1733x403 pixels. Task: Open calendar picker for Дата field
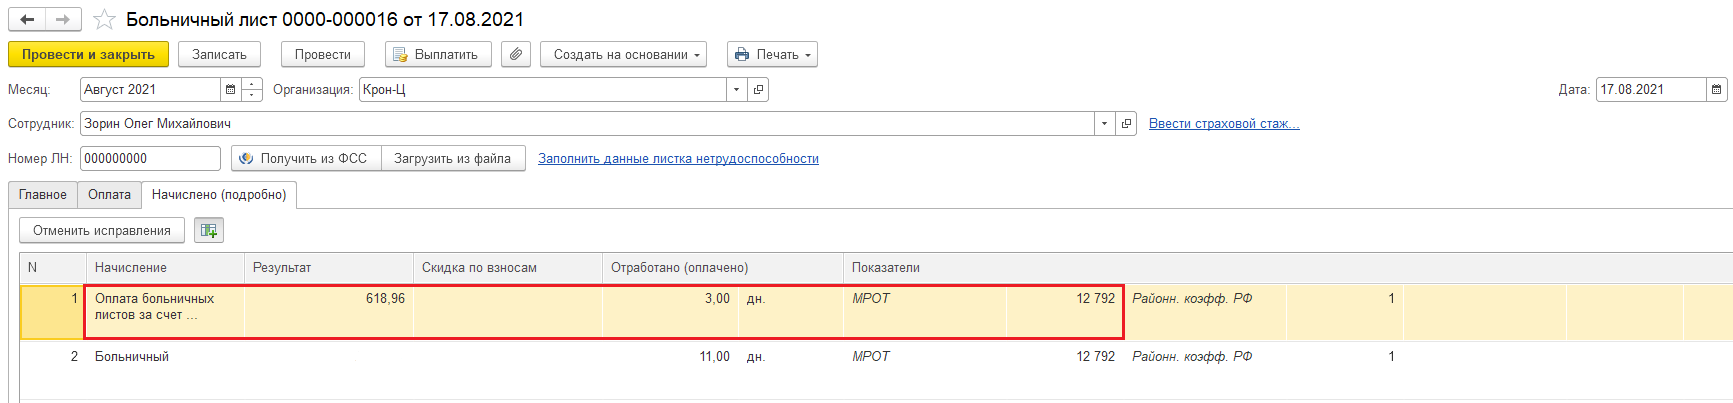pyautogui.click(x=1716, y=90)
